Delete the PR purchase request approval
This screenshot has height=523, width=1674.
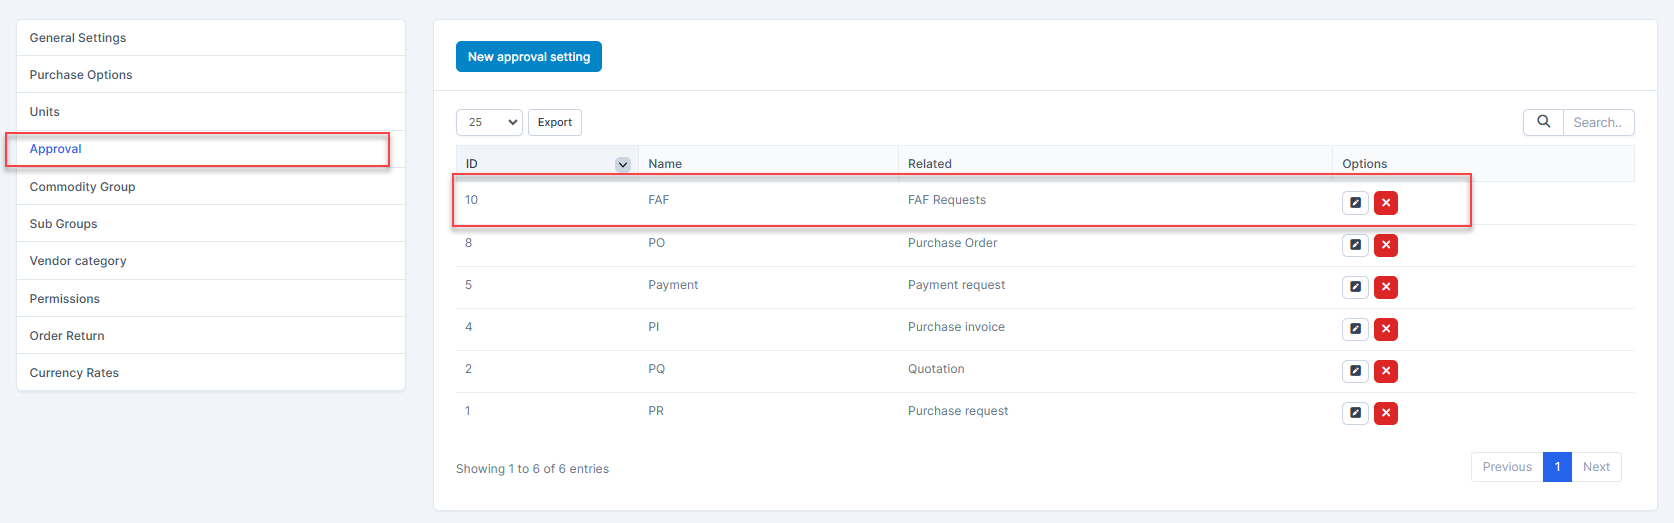coord(1385,413)
